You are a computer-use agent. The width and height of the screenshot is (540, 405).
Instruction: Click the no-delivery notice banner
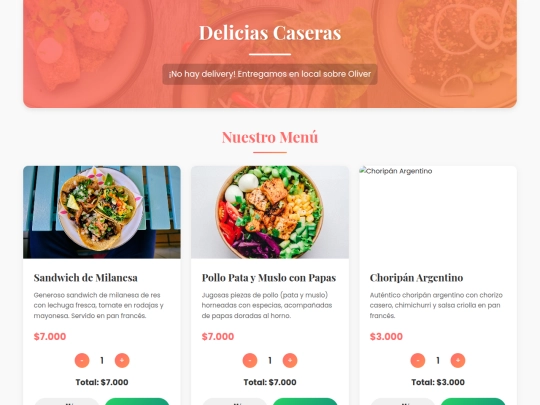(x=270, y=74)
